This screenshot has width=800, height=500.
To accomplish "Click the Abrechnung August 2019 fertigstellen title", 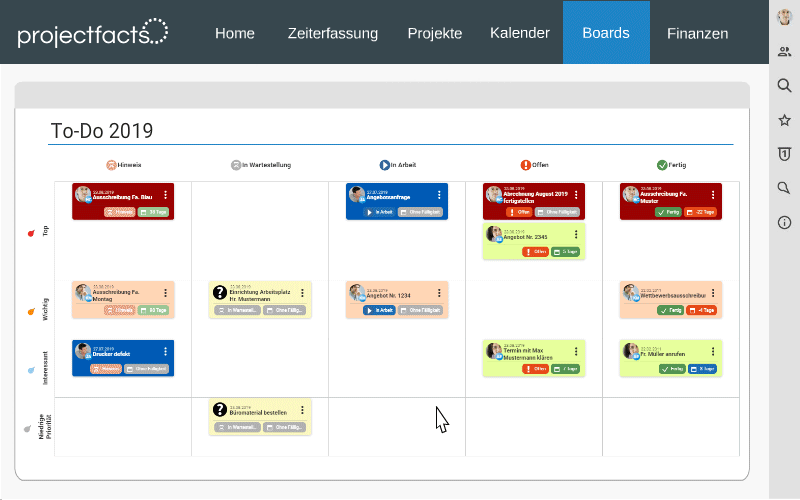I will (x=535, y=197).
